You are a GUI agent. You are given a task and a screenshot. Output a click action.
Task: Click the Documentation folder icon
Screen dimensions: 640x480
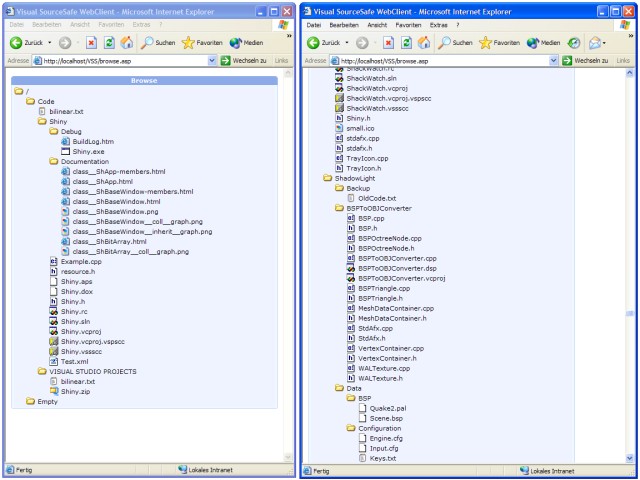tap(53, 161)
